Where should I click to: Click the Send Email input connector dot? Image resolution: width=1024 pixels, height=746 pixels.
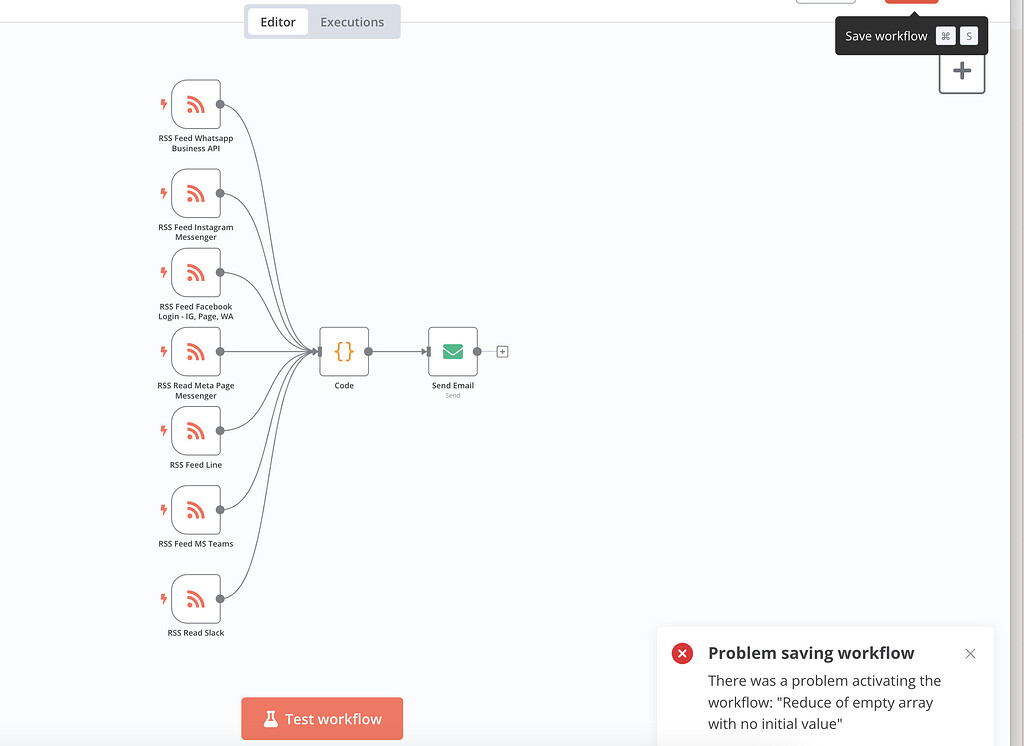[428, 352]
